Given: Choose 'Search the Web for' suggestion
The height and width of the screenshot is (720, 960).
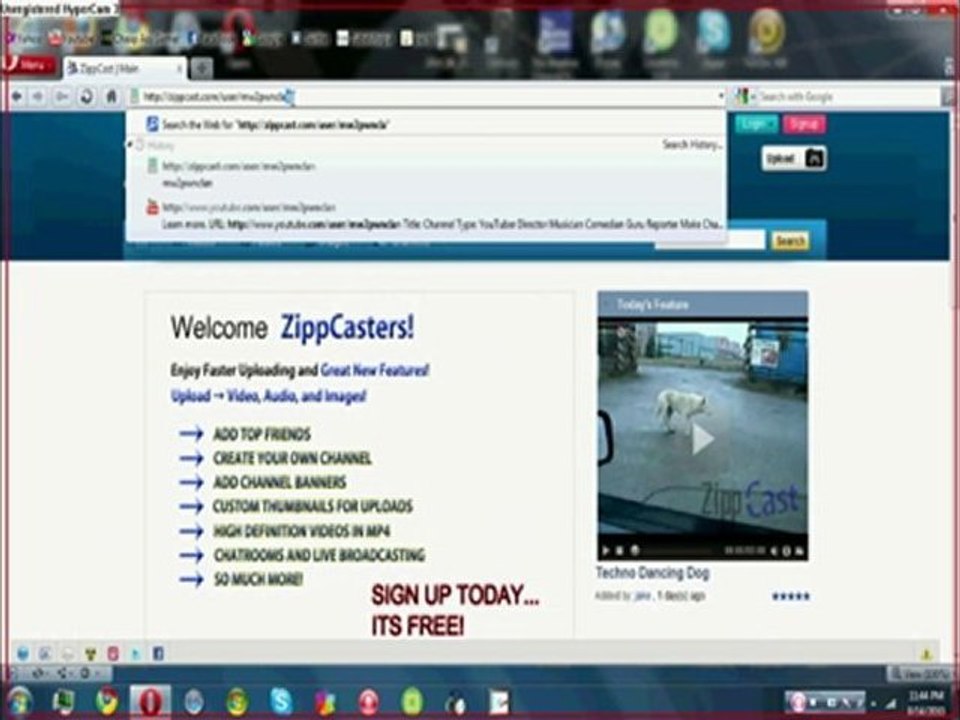Looking at the screenshot, I should (x=426, y=125).
